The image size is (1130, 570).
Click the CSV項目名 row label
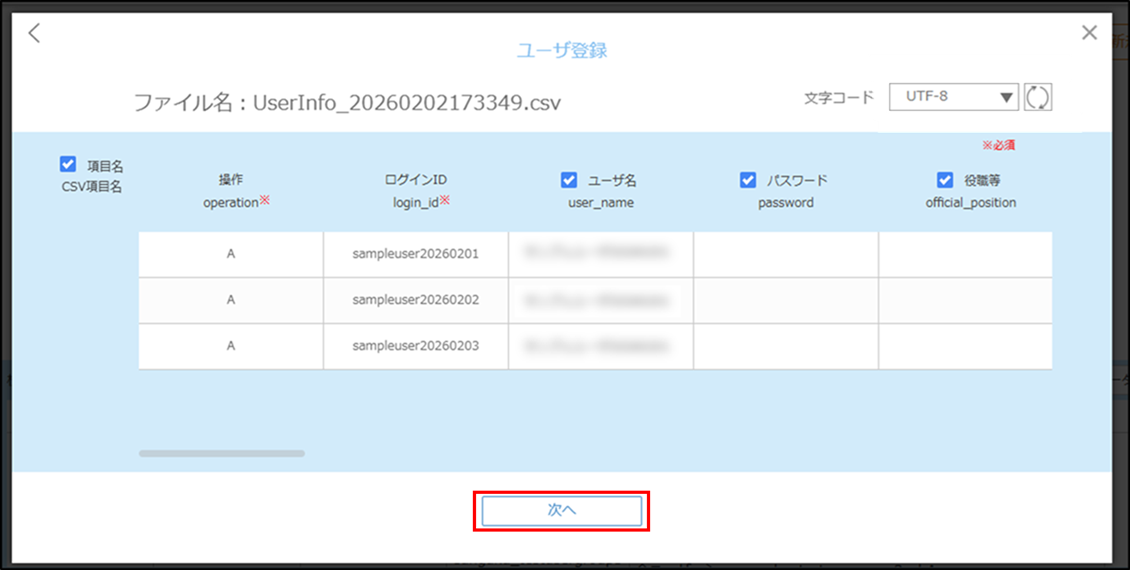click(92, 187)
